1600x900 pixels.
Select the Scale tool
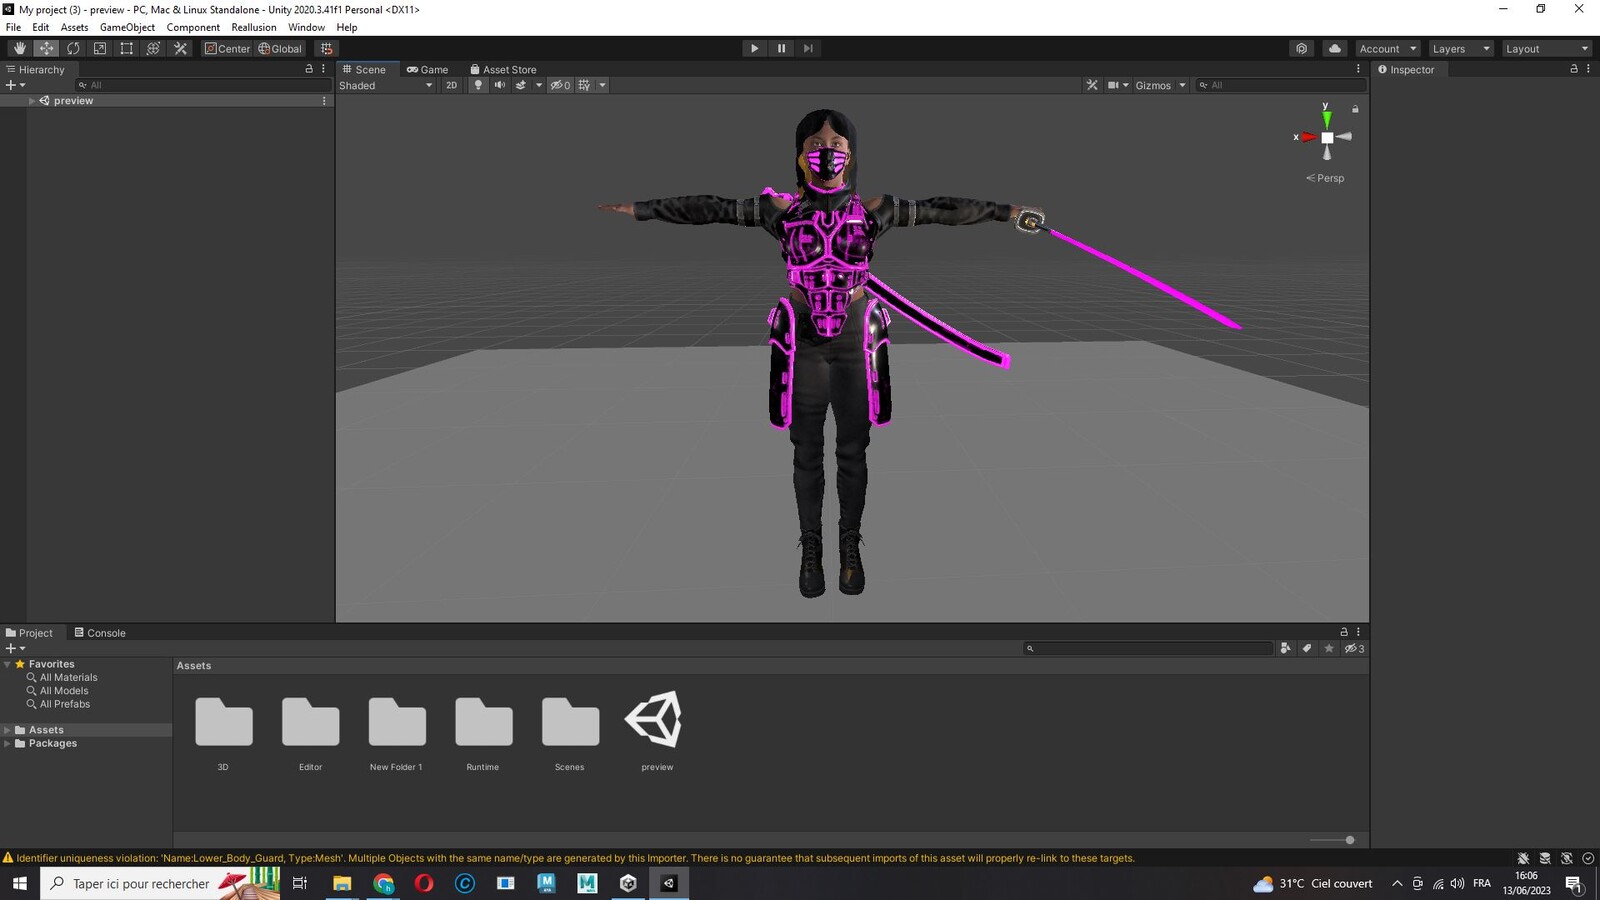[x=100, y=48]
